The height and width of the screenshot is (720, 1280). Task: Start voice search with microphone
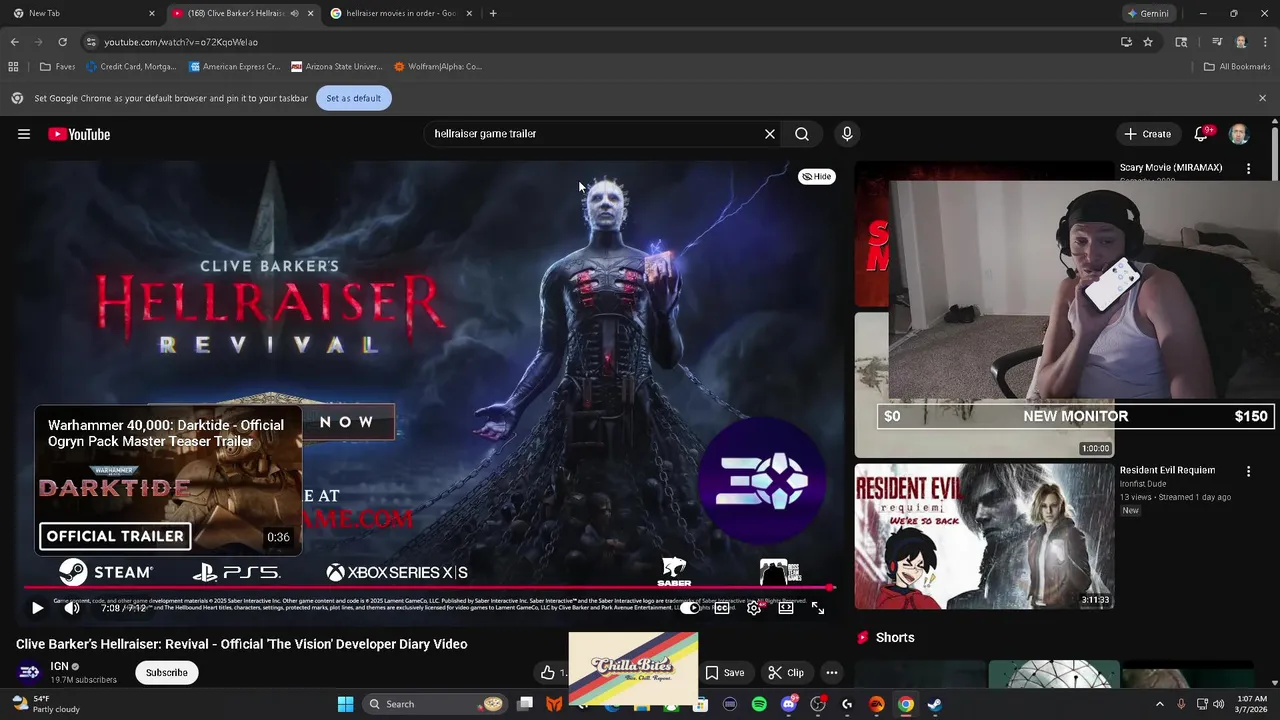tap(847, 134)
